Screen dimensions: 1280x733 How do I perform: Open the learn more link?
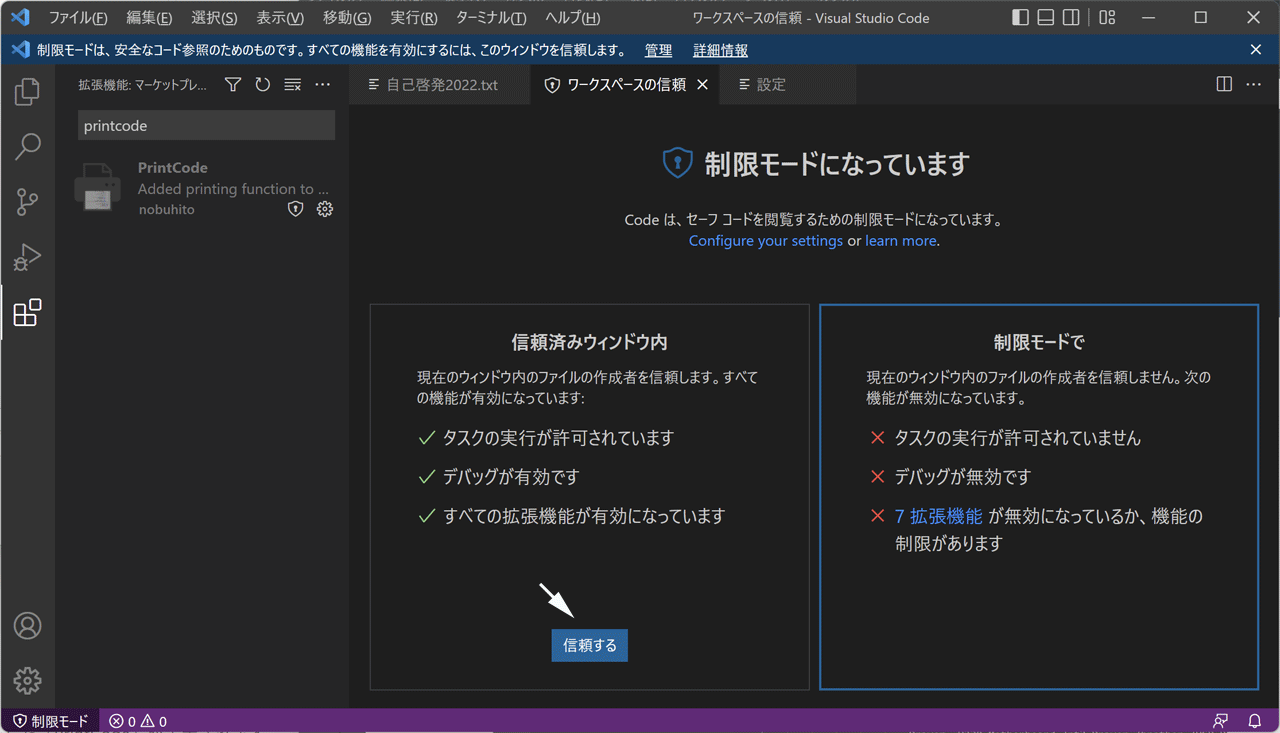(901, 241)
